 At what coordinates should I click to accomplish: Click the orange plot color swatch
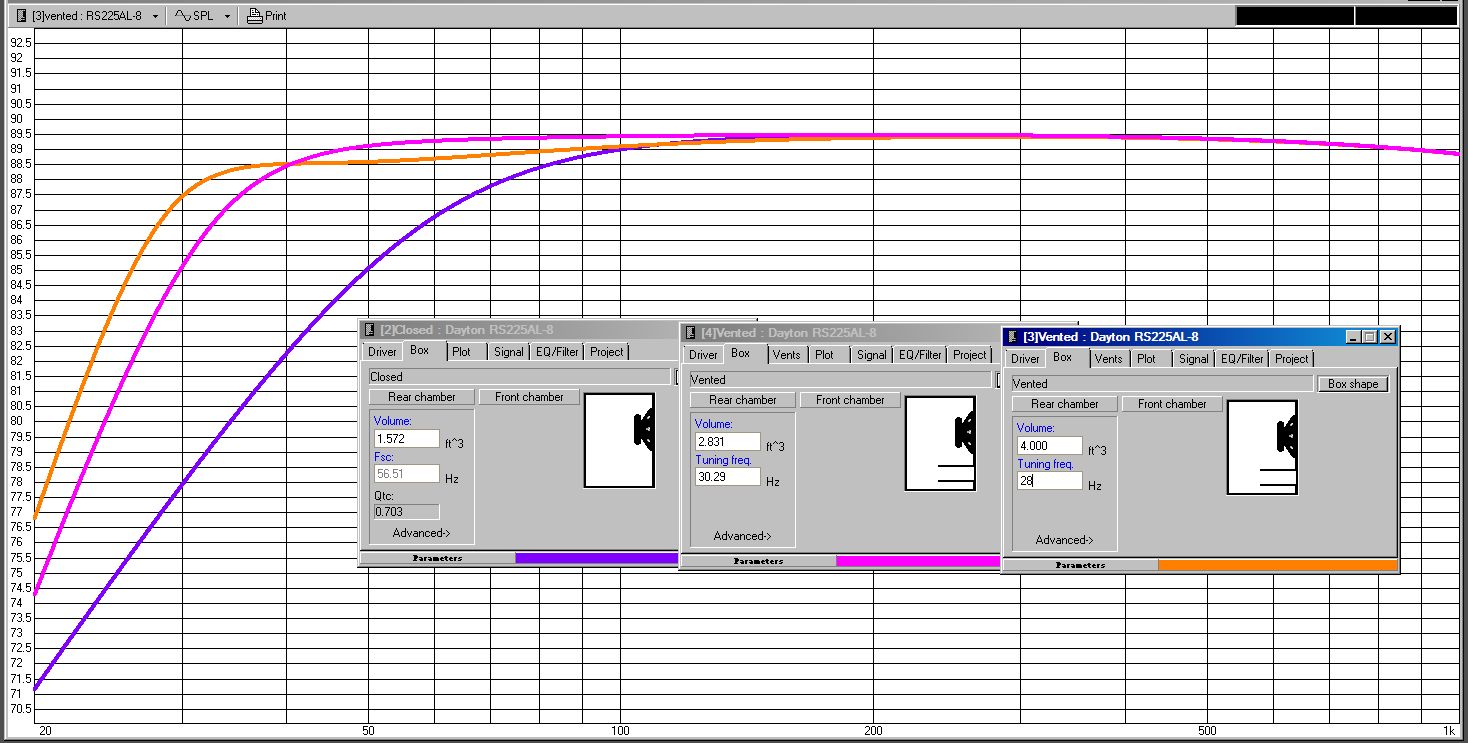click(1277, 565)
